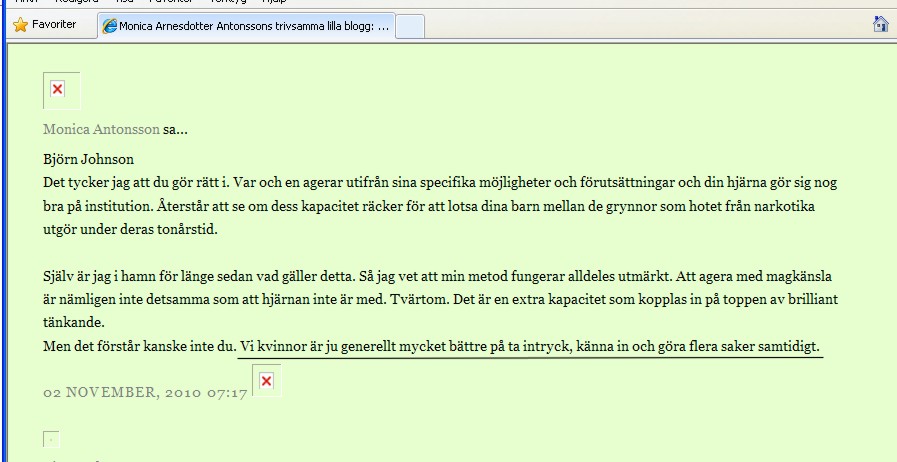
Task: Go to the browser home page icon
Action: click(880, 24)
